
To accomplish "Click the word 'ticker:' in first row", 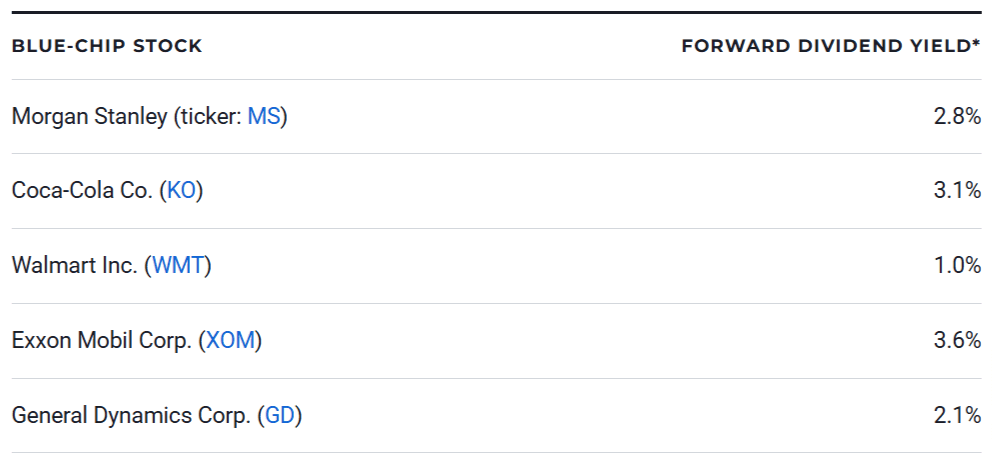I will coord(208,116).
